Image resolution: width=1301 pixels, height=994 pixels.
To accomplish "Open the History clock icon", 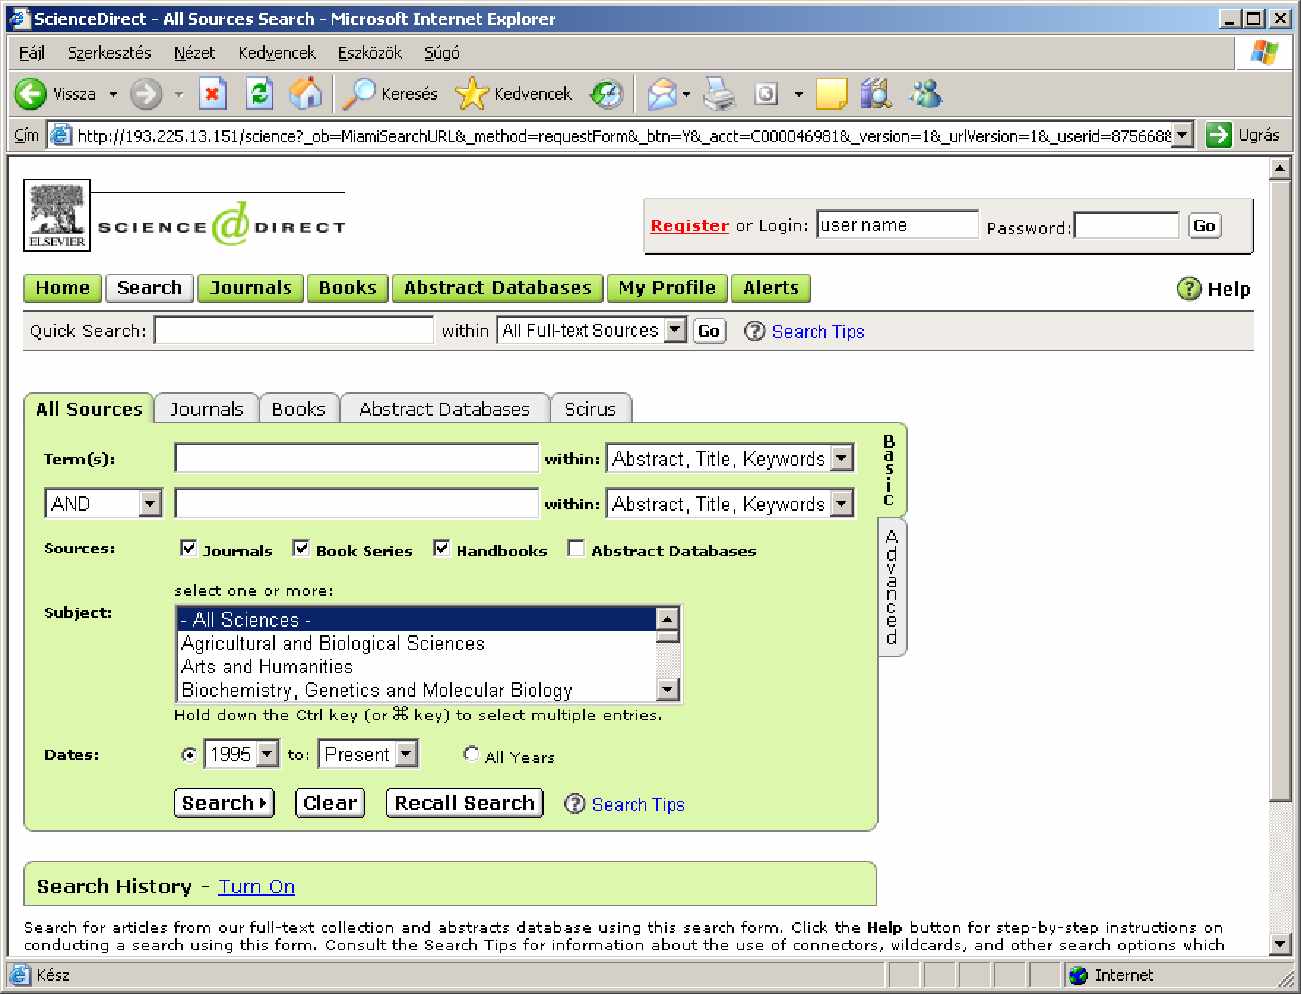I will click(x=606, y=94).
